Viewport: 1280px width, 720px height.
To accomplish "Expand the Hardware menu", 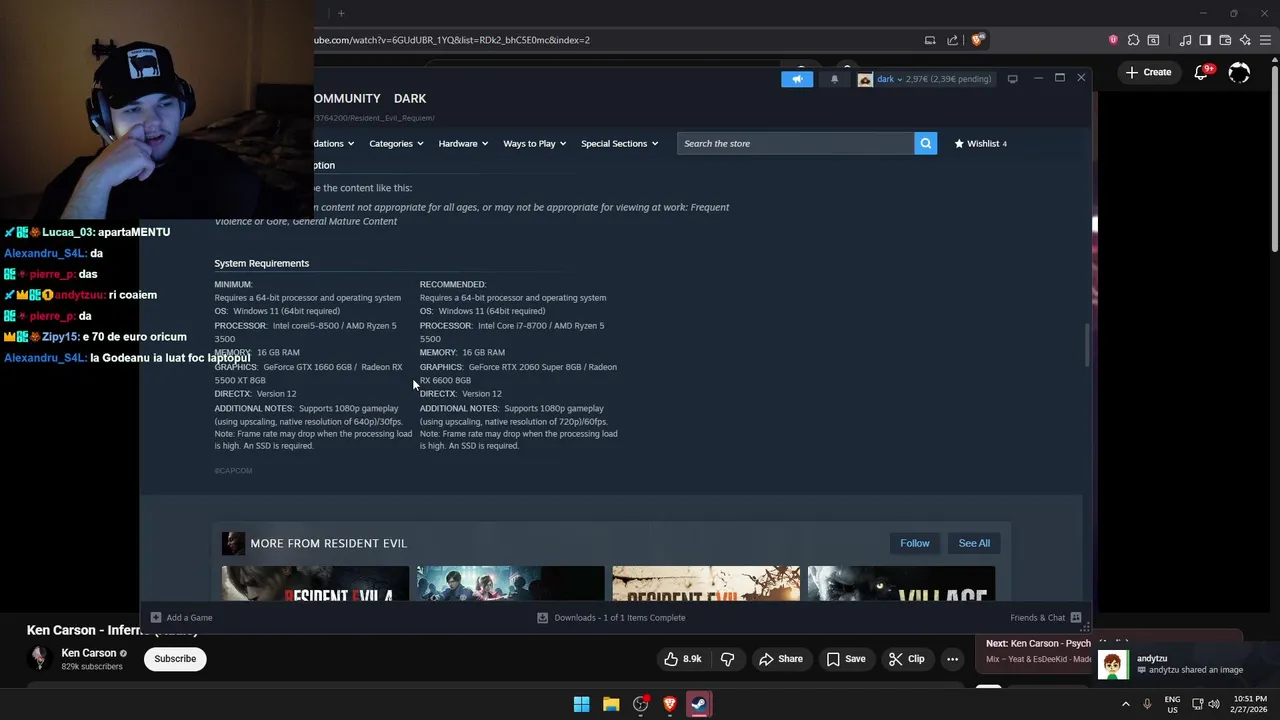I will [463, 143].
